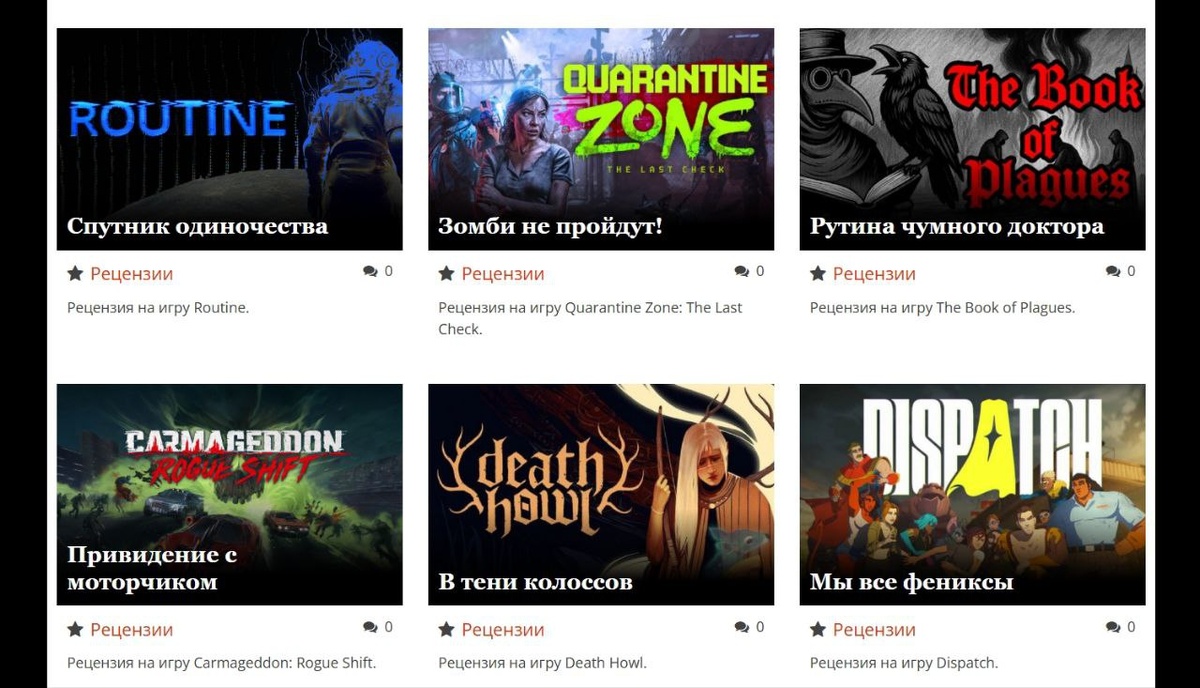Open the Dispatch cover image
The height and width of the screenshot is (688, 1200).
(x=973, y=494)
